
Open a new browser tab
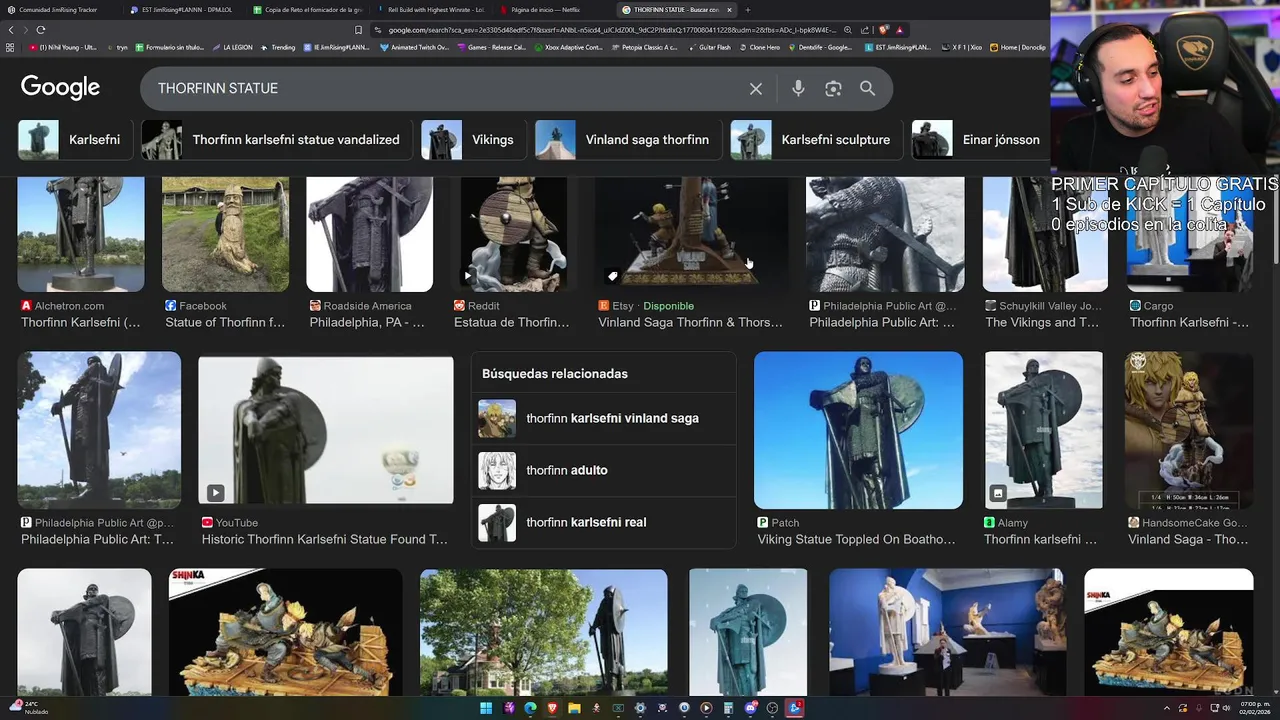pyautogui.click(x=747, y=10)
